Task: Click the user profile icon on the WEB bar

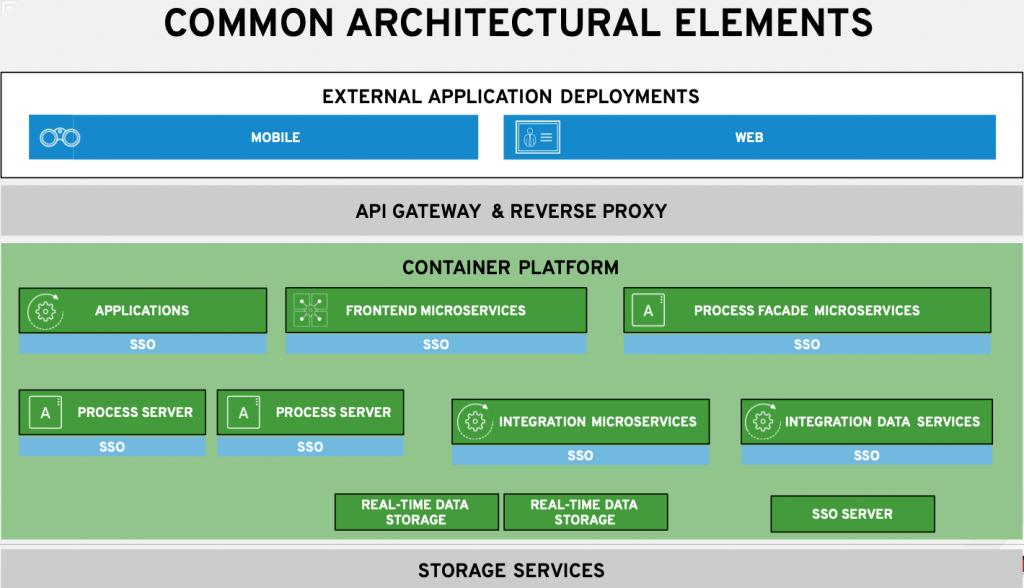Action: coord(537,137)
